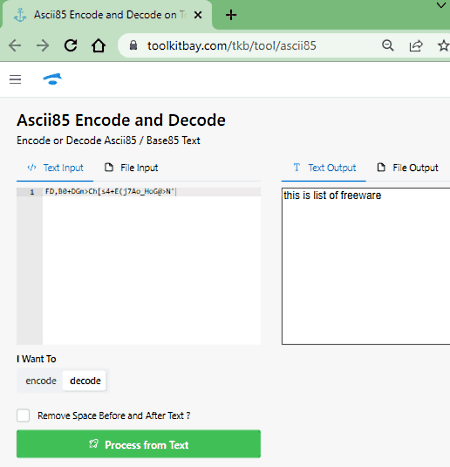Switch to the File Output tab

click(407, 168)
